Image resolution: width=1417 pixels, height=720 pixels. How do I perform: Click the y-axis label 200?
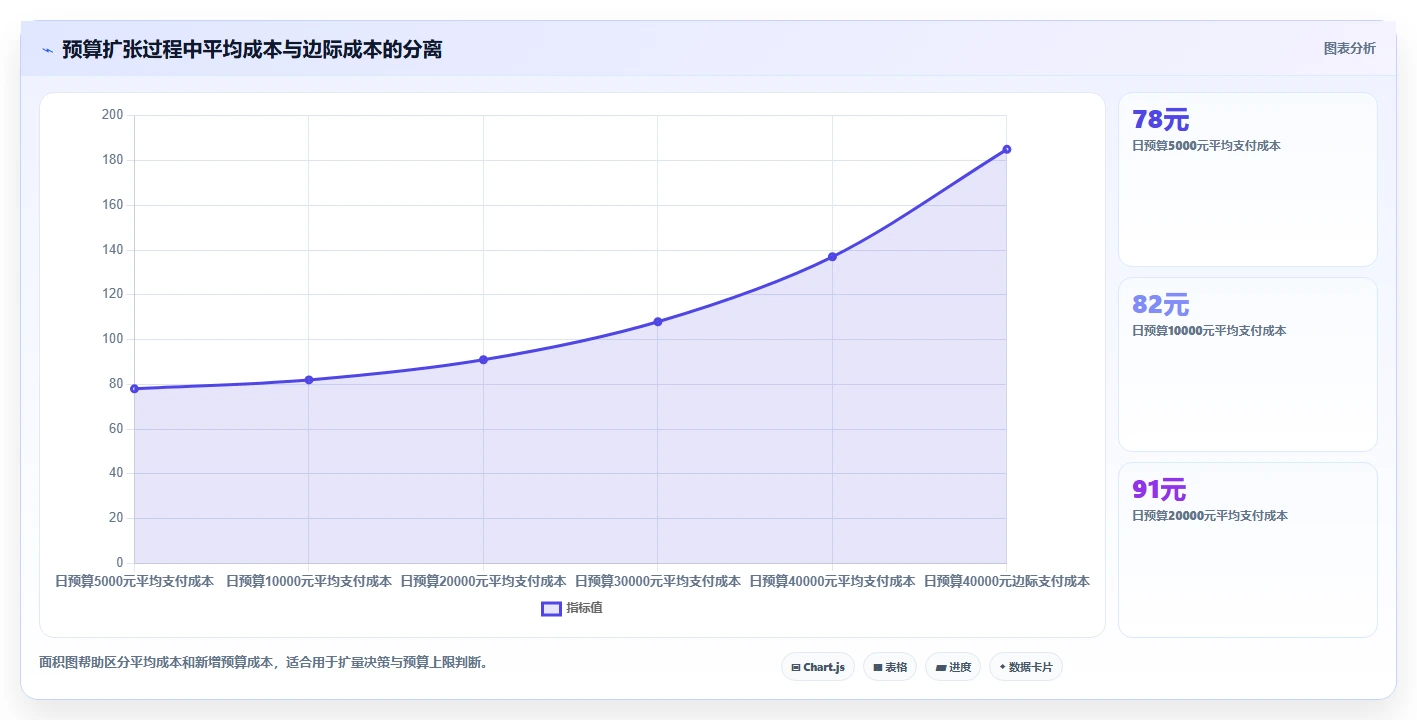click(x=112, y=115)
